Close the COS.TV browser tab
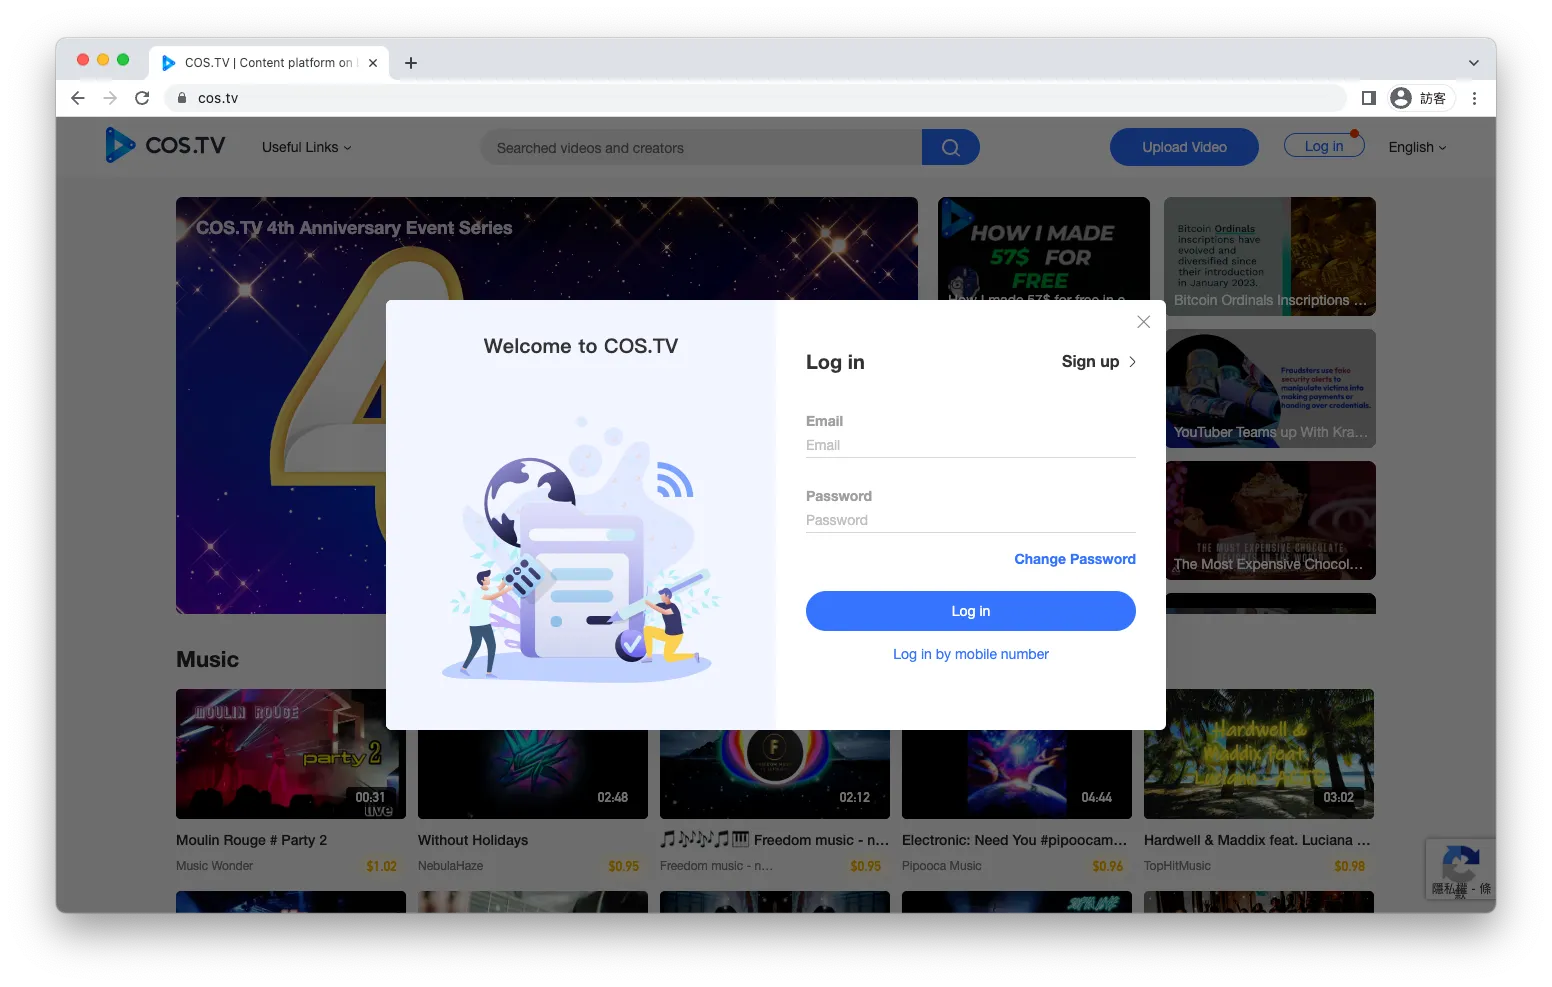This screenshot has height=987, width=1552. (x=373, y=63)
